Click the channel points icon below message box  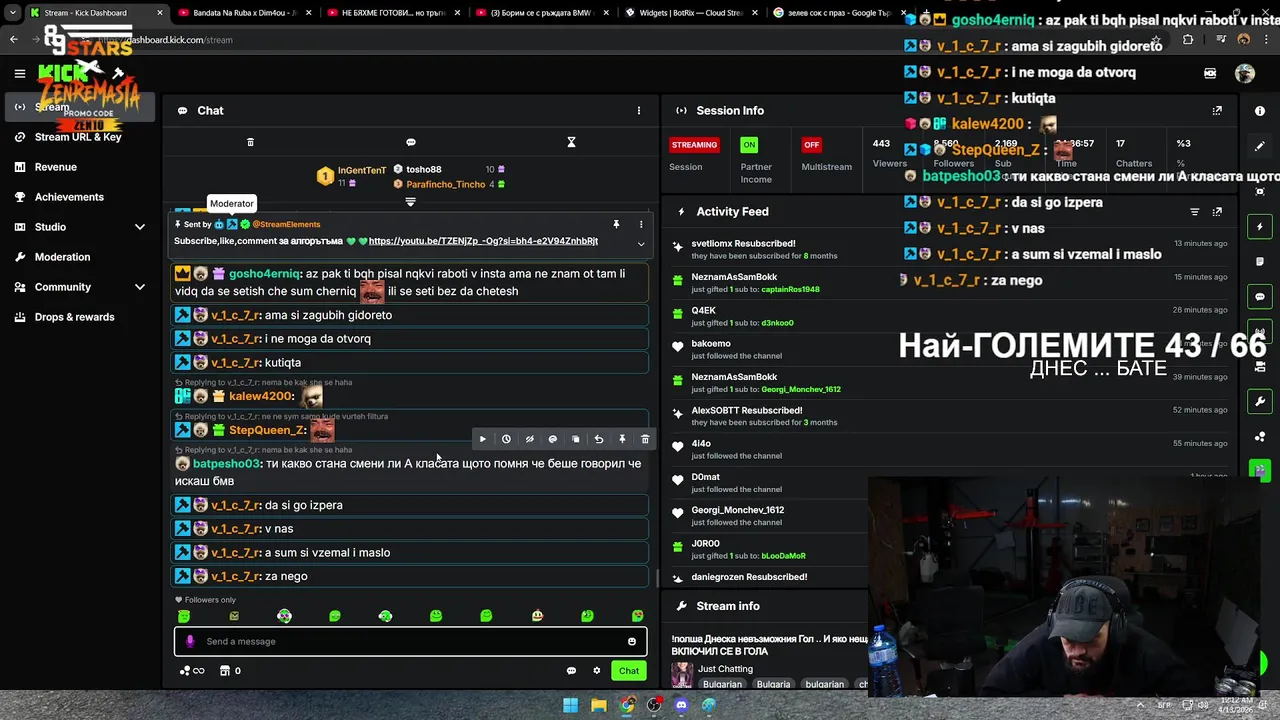point(192,671)
